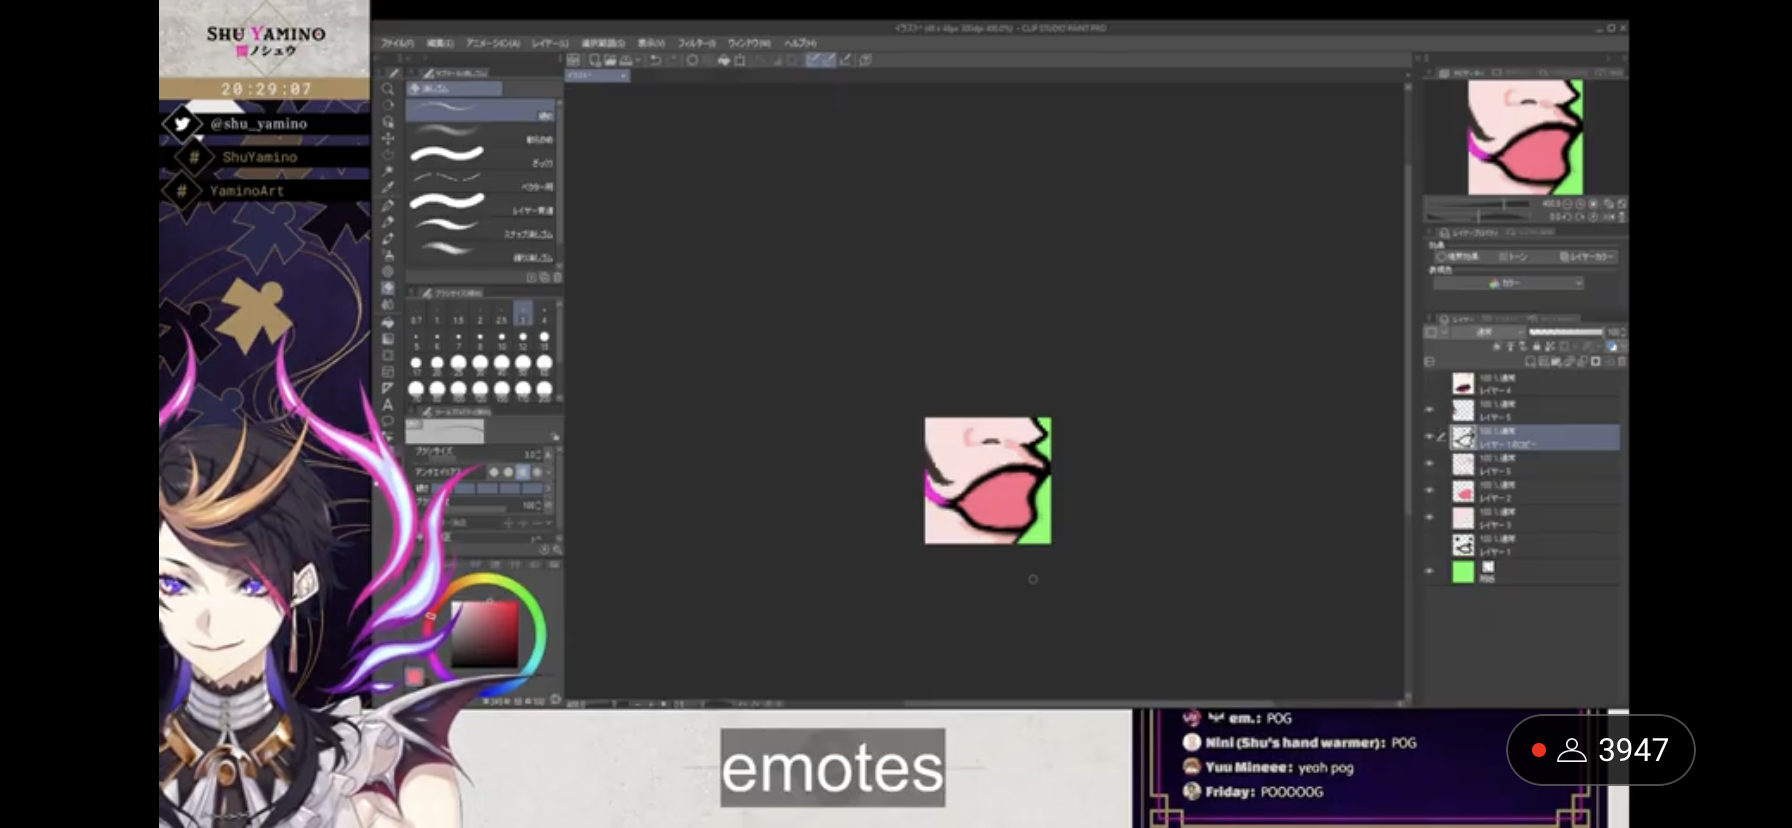Hide the レイヤー2 pink tongue layer

click(x=1428, y=491)
